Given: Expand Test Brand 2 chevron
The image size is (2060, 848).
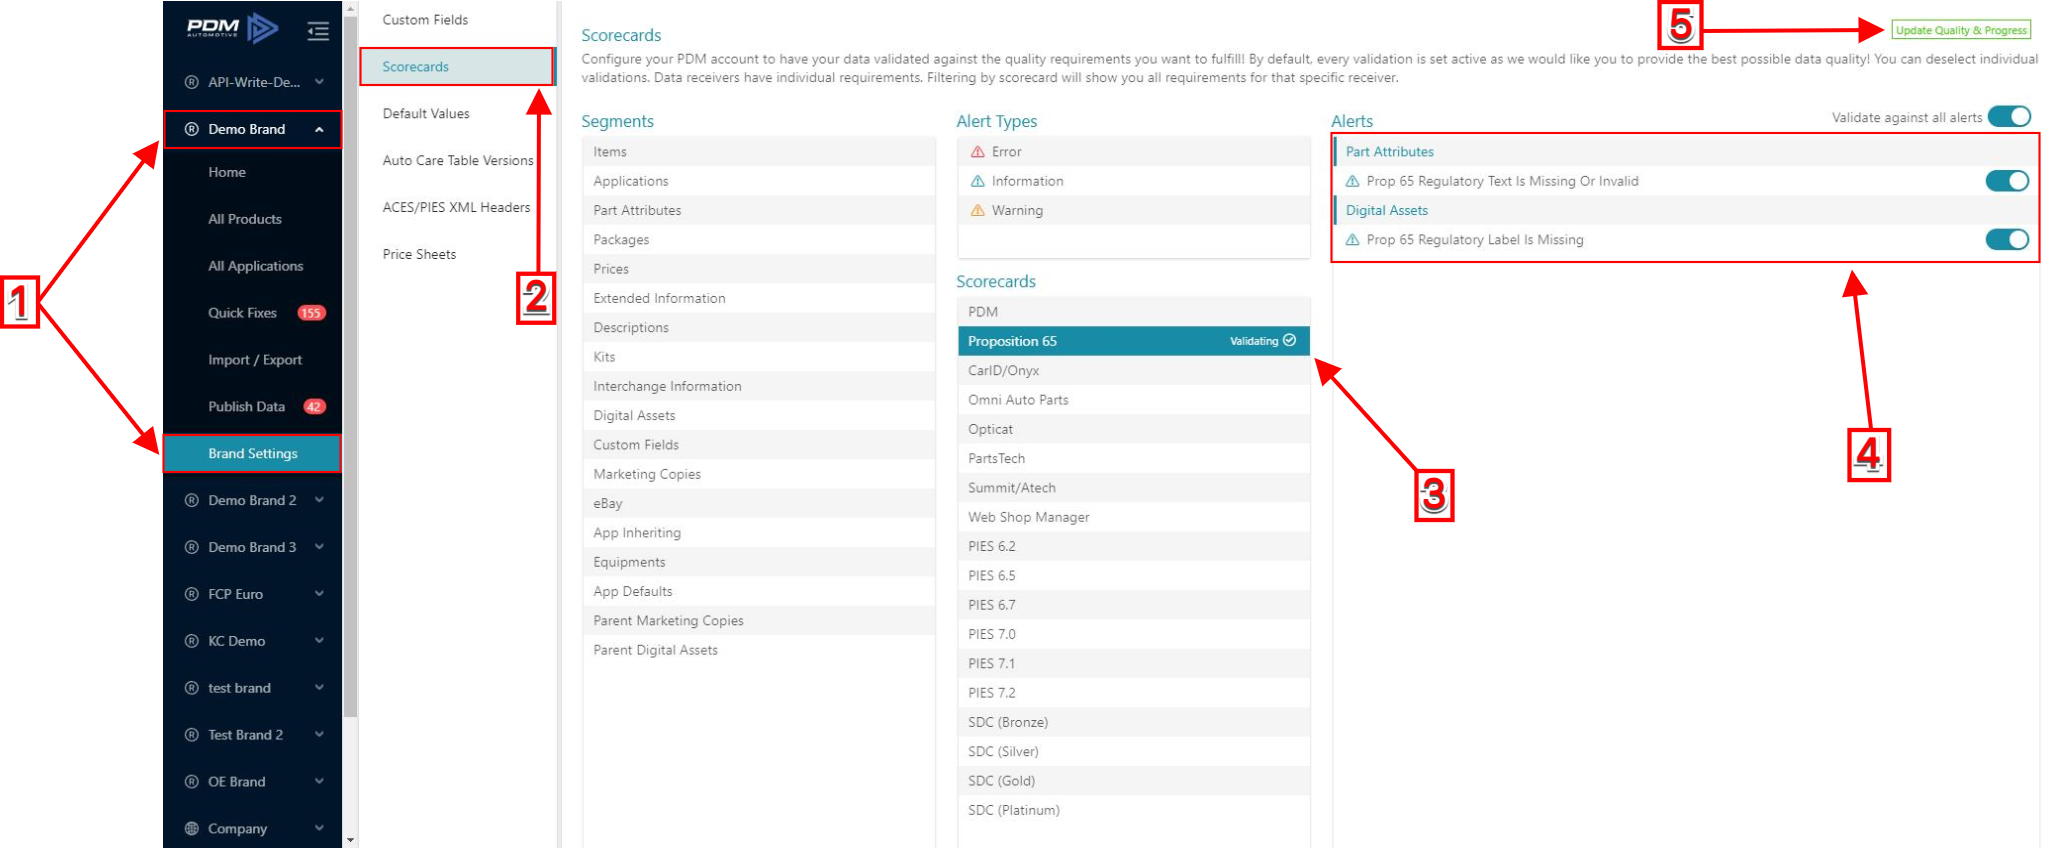Looking at the screenshot, I should [319, 735].
